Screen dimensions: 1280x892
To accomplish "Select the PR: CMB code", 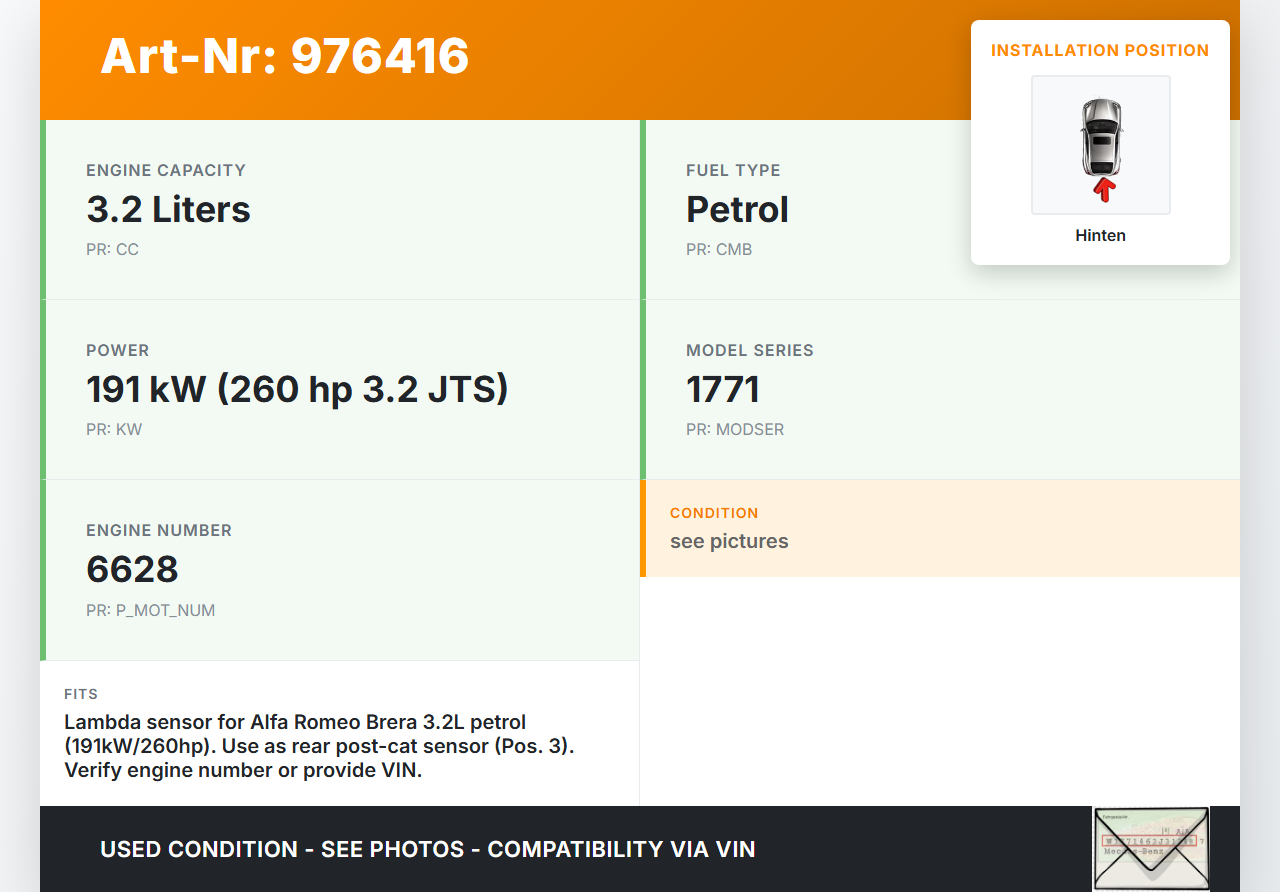I will click(718, 250).
